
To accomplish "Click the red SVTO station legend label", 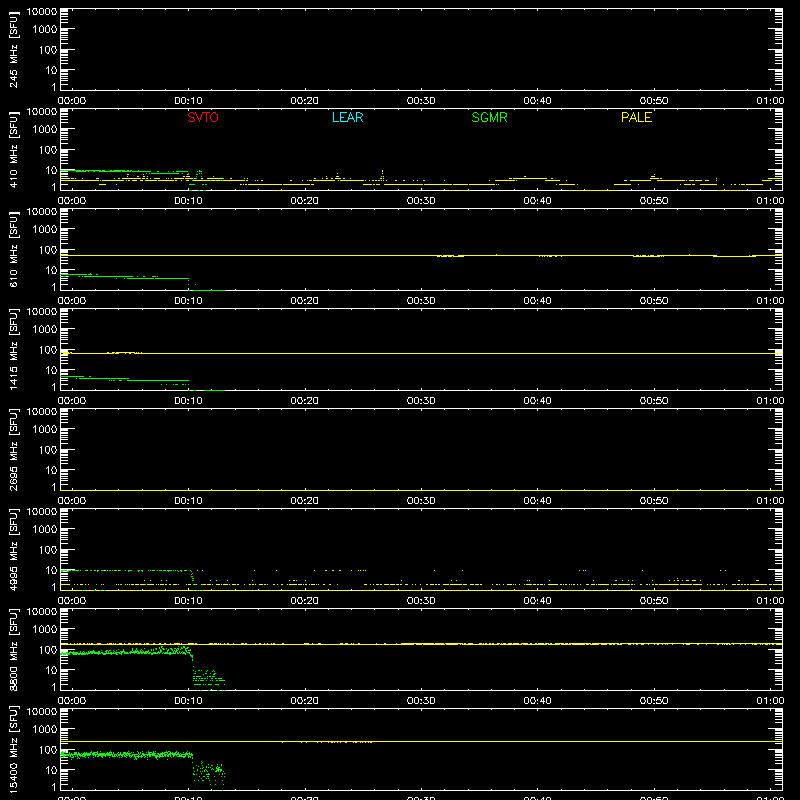I will [x=203, y=117].
